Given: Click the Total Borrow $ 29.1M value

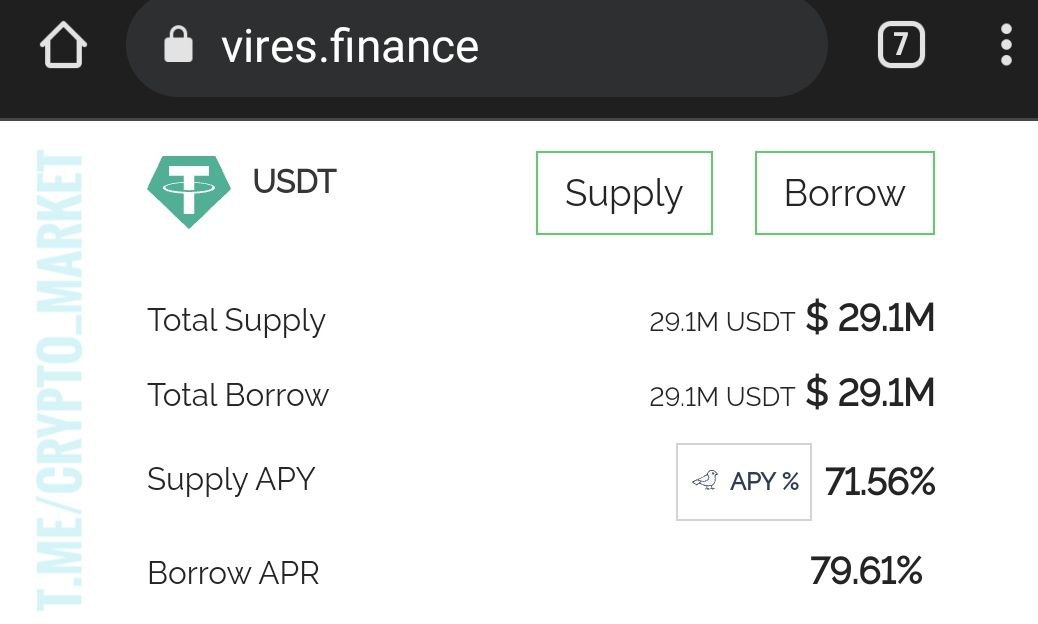Looking at the screenshot, I should pos(870,393).
